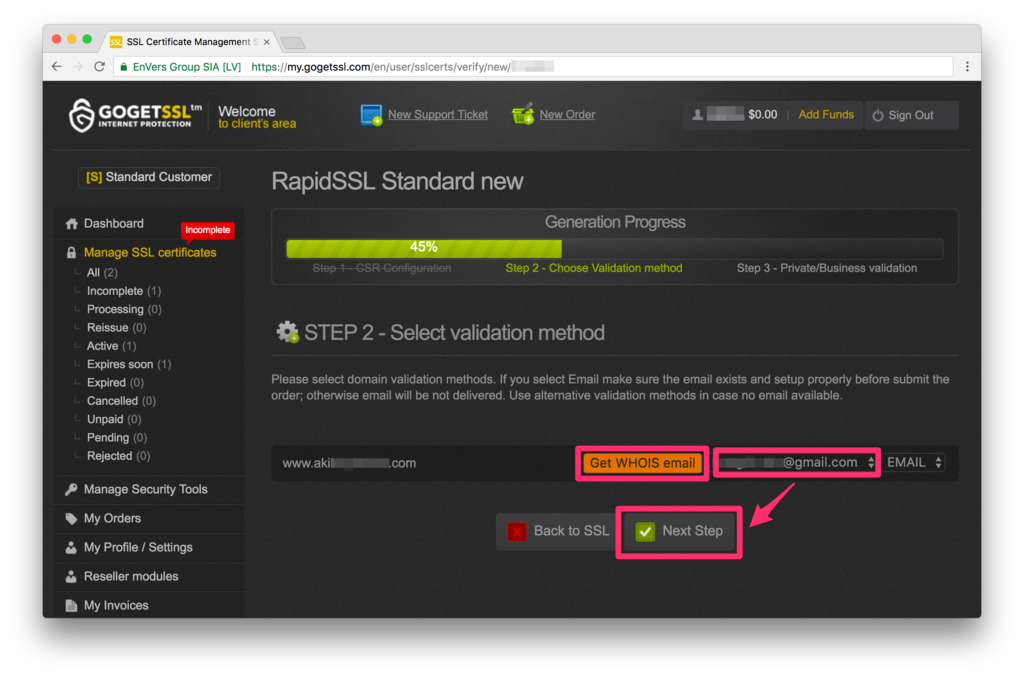Show Reissue (0) certificates

click(x=116, y=328)
